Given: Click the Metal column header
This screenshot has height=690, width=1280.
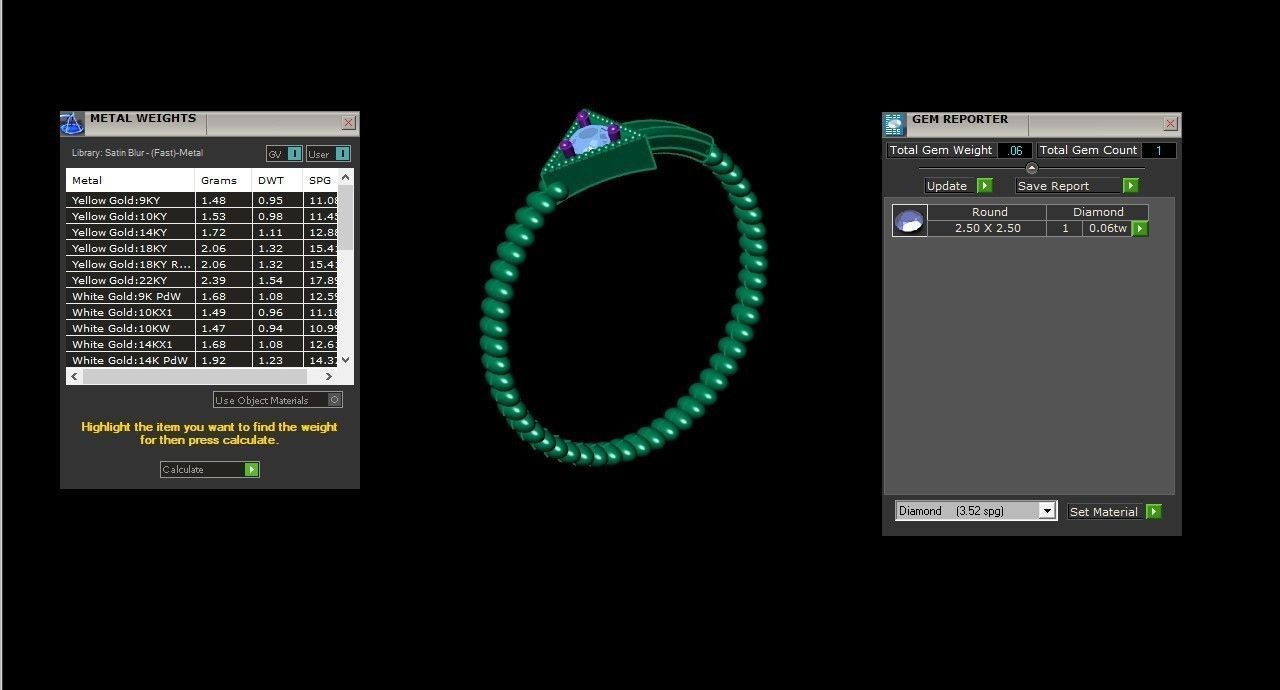Looking at the screenshot, I should (130, 181).
